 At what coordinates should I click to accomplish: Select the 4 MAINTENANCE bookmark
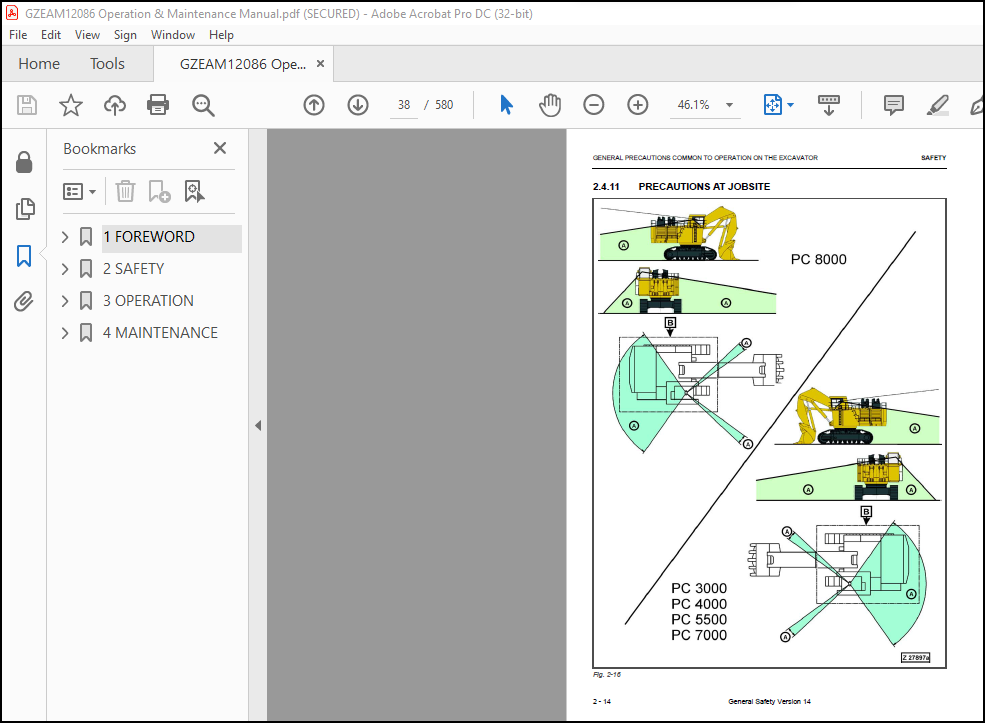(160, 333)
